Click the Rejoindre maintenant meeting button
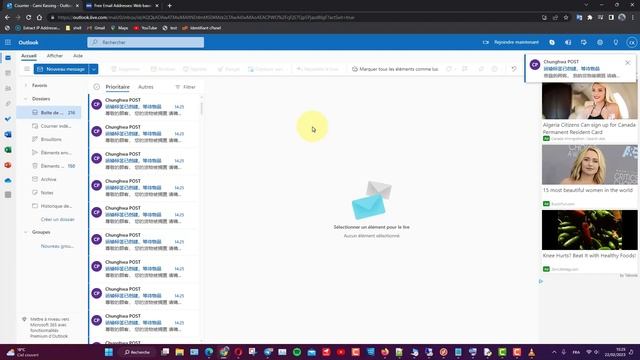 (511, 42)
